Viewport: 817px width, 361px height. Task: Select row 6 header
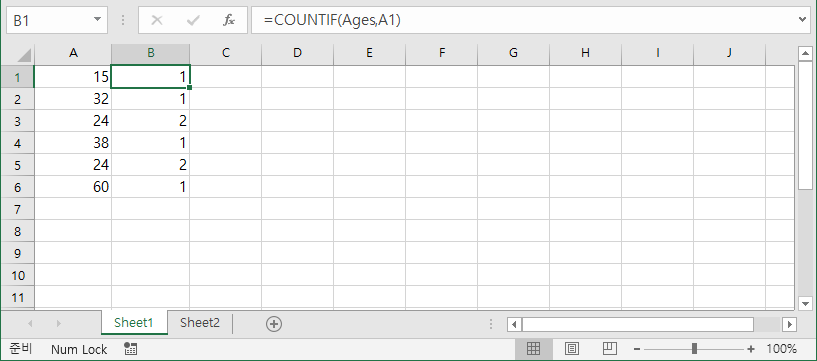[x=17, y=187]
